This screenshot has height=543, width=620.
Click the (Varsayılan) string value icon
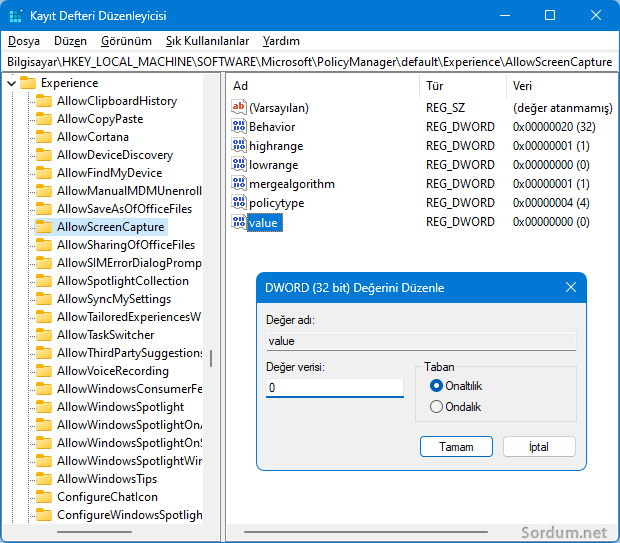point(238,107)
